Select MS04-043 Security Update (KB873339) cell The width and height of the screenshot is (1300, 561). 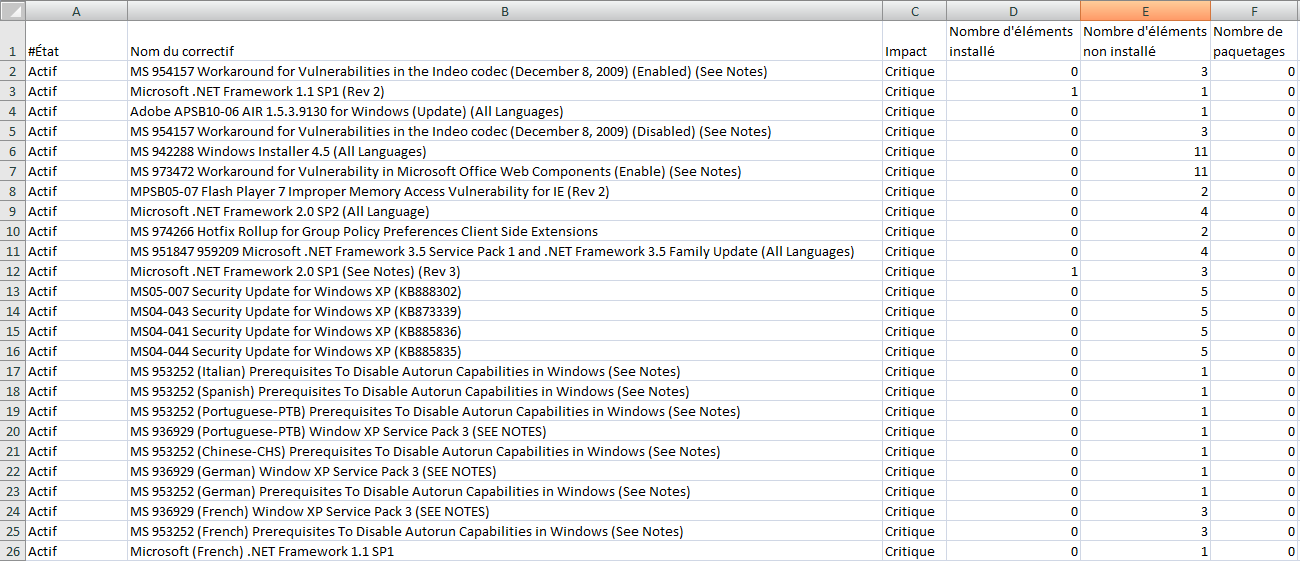pos(504,312)
